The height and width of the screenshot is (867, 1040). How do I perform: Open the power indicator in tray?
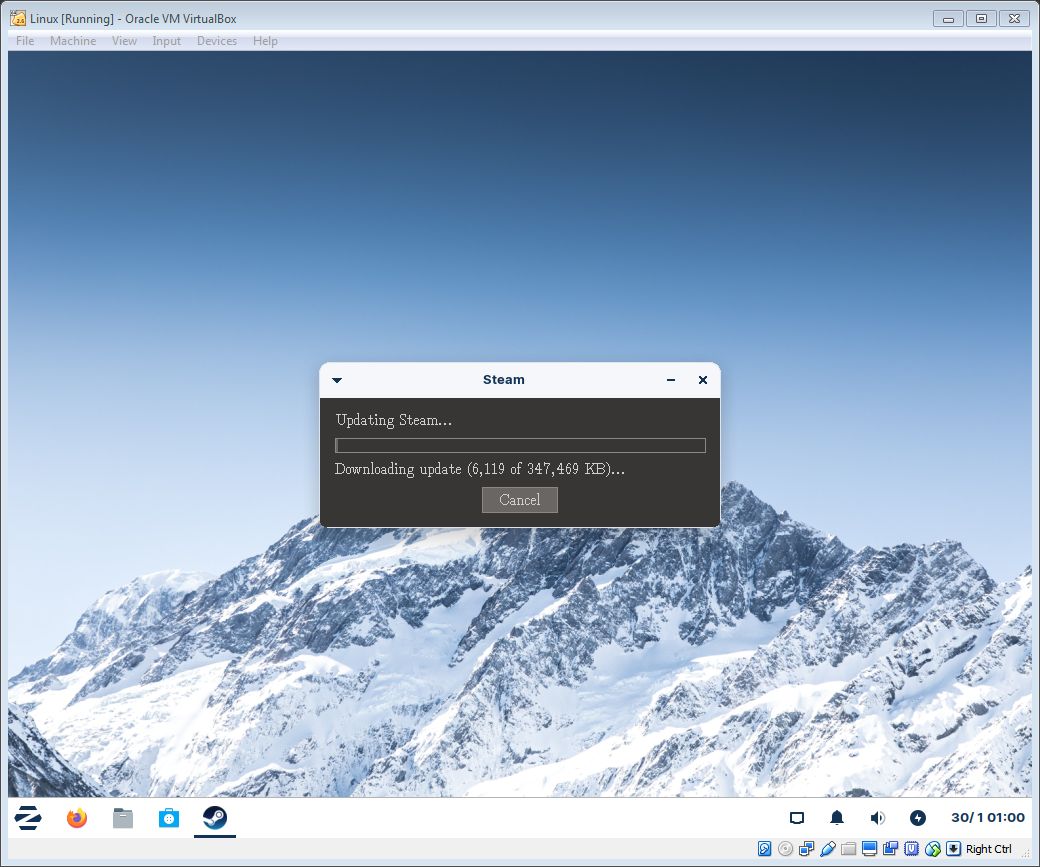pos(917,818)
